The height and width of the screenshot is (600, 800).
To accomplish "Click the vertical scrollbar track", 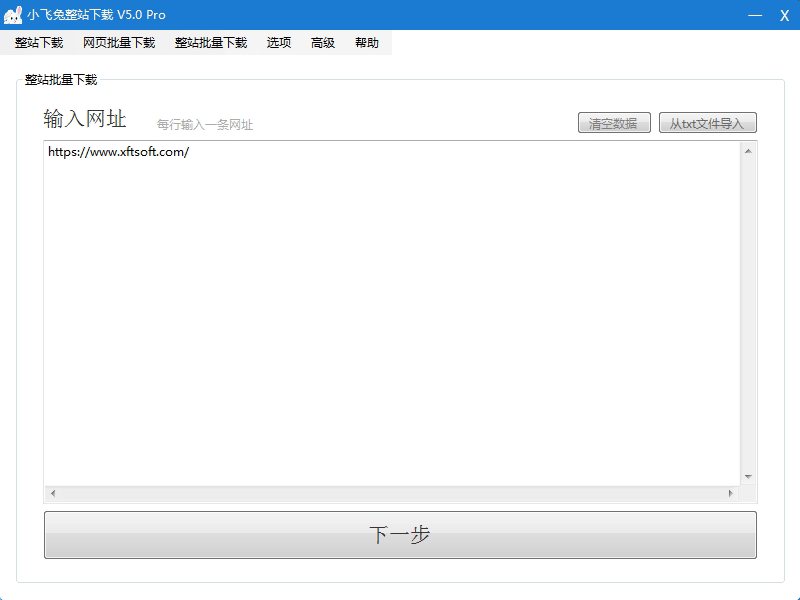I will click(x=747, y=310).
